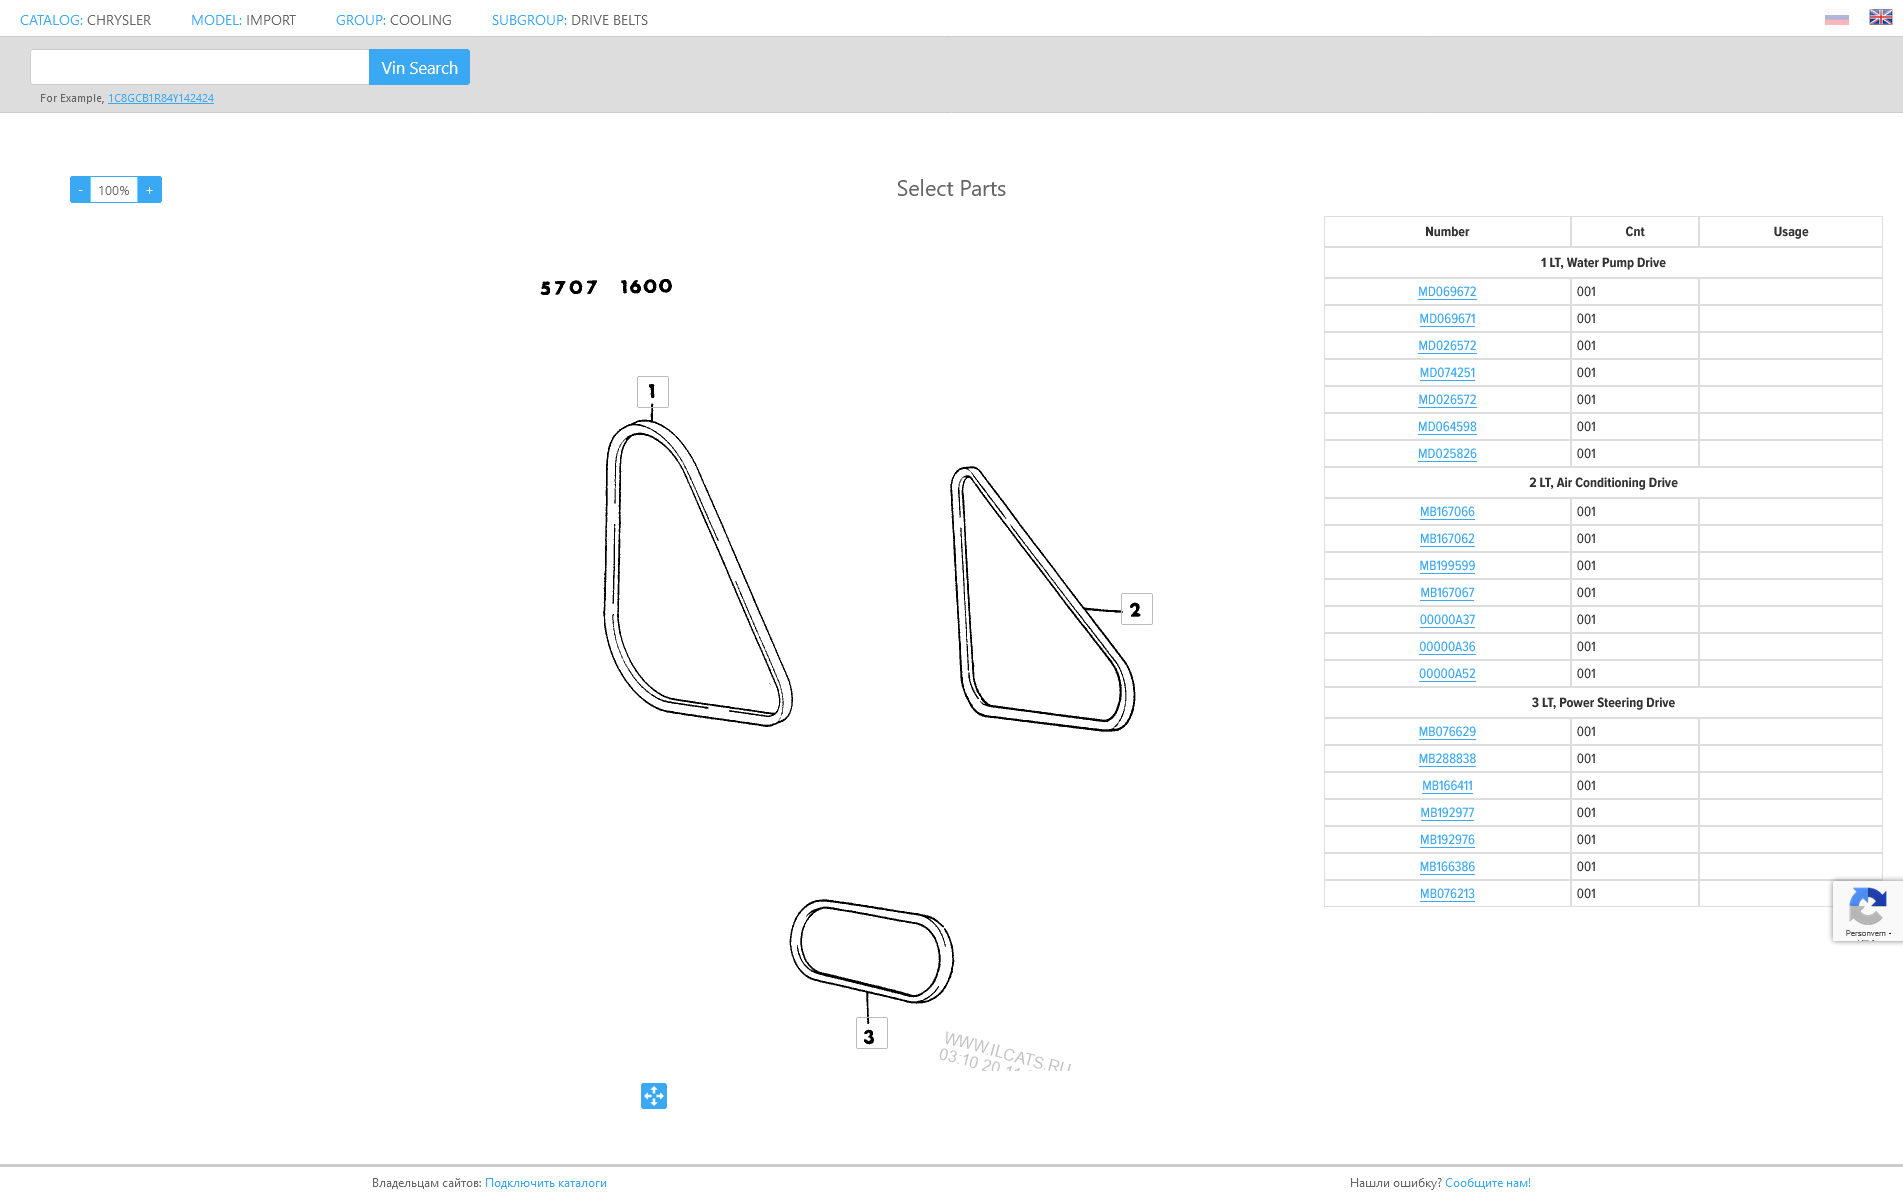Viewport: 1903px width, 1200px height.
Task: Zoom in with the plus button
Action: pos(150,190)
